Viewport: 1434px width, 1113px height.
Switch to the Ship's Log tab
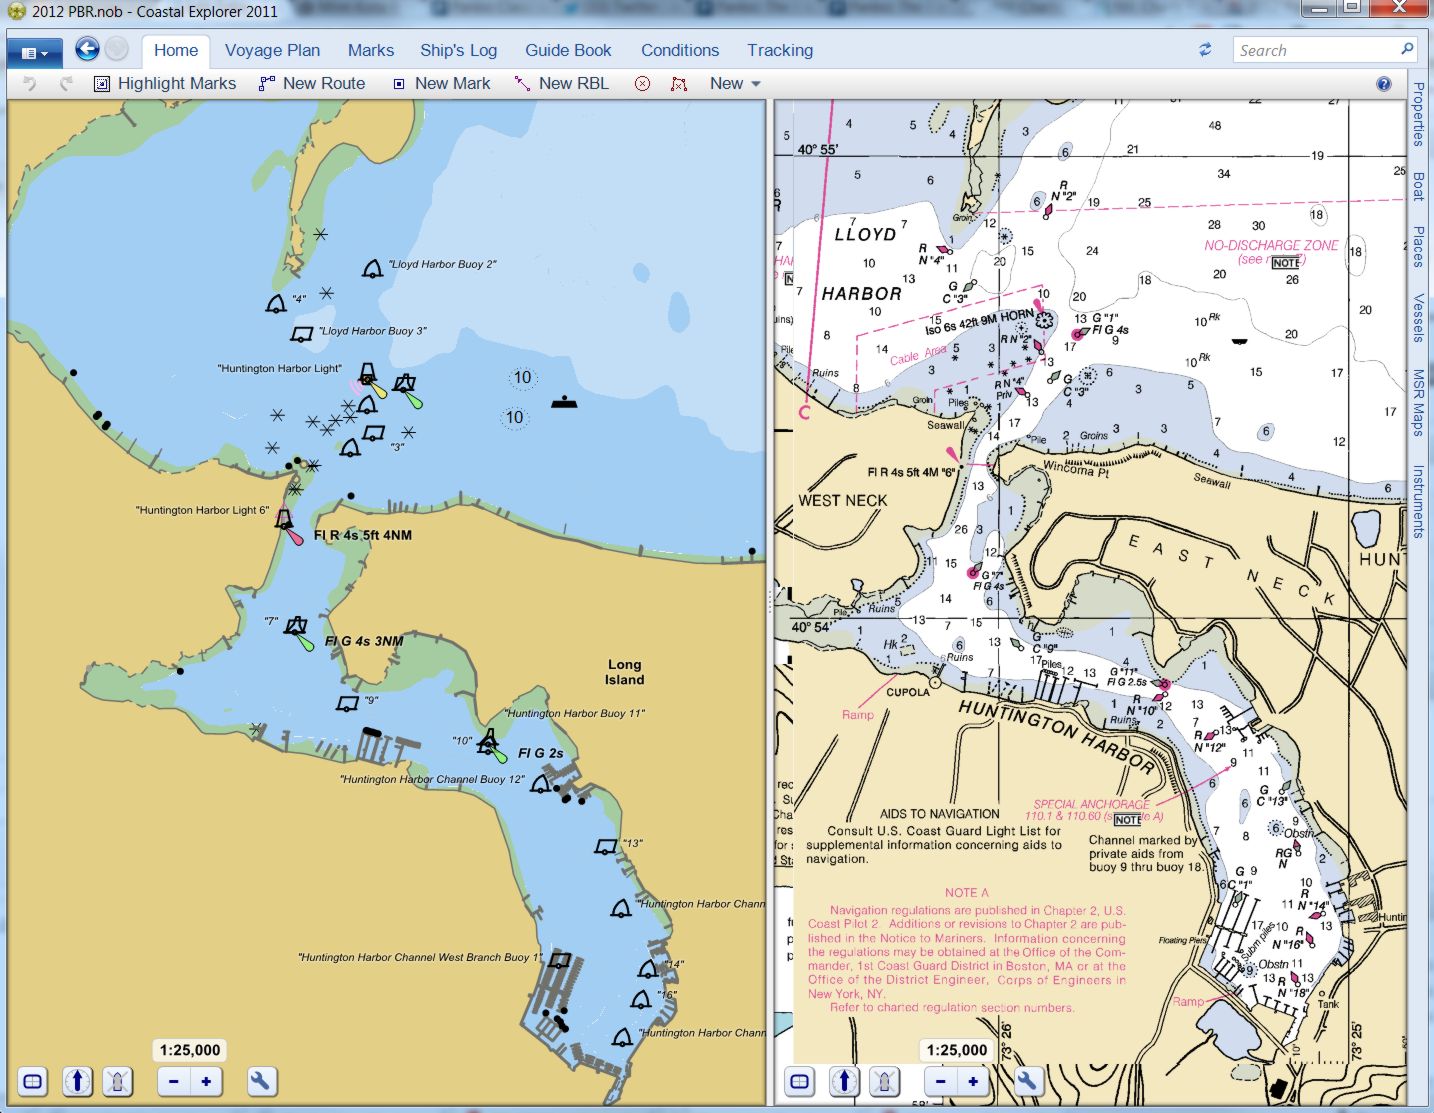pyautogui.click(x=458, y=50)
